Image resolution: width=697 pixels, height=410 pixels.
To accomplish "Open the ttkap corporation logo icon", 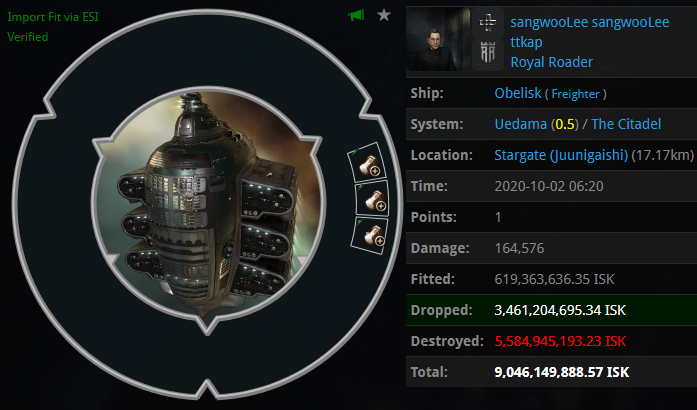I will point(488,22).
